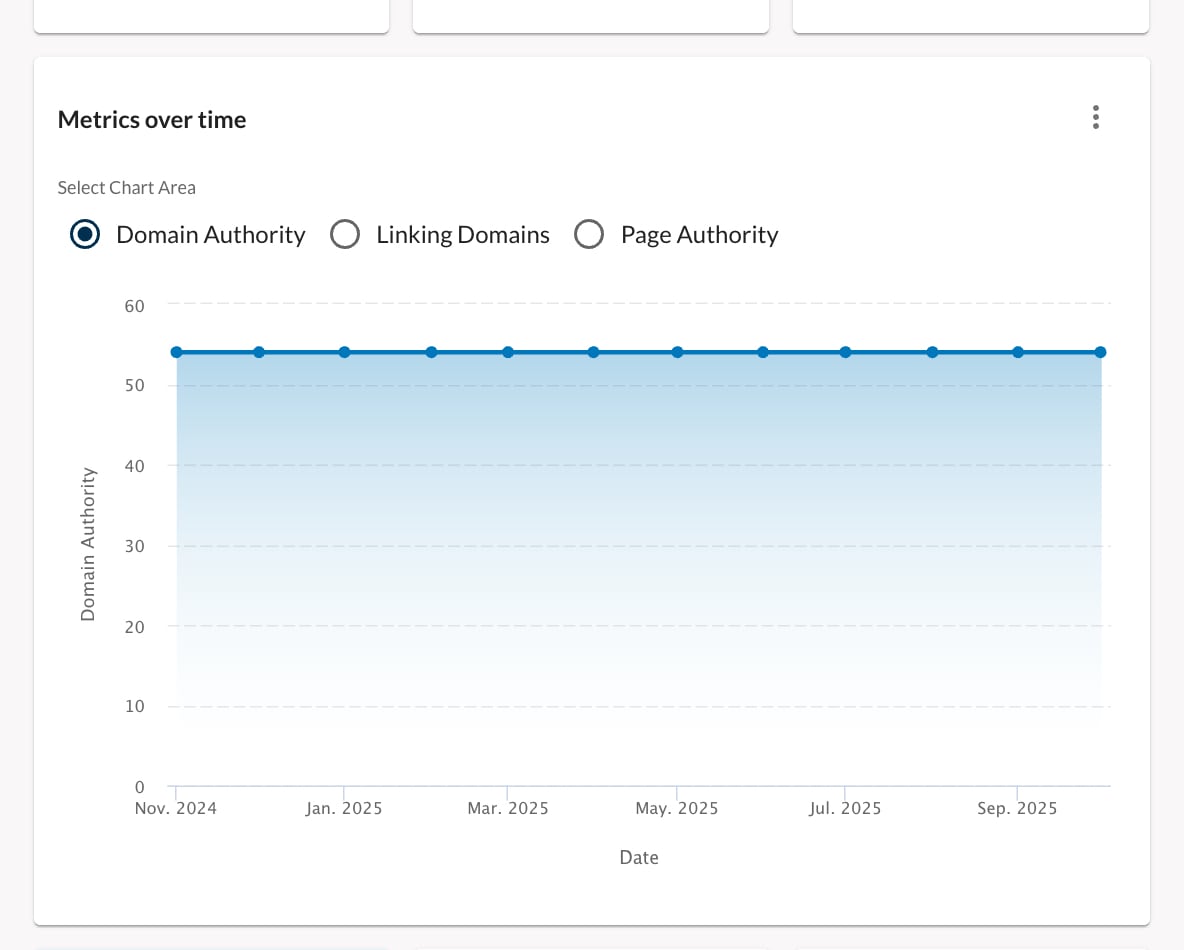
Task: Select the Page Authority radio button
Action: pos(589,234)
